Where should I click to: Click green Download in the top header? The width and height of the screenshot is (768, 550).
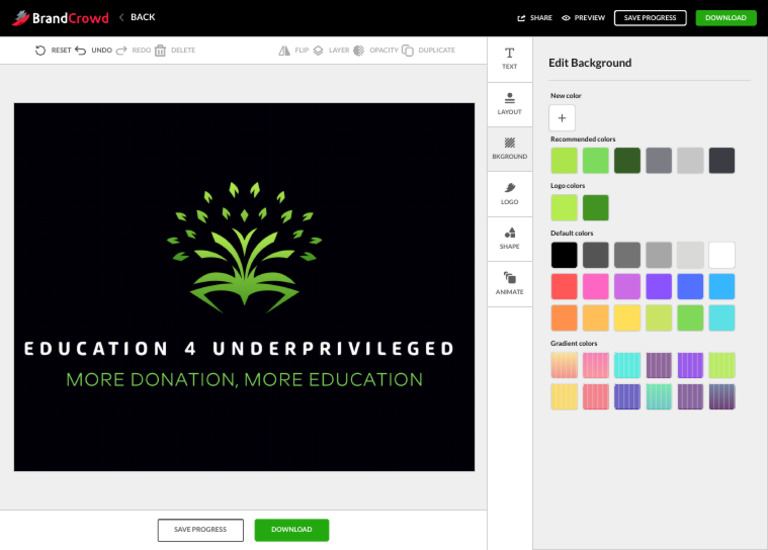tap(726, 18)
